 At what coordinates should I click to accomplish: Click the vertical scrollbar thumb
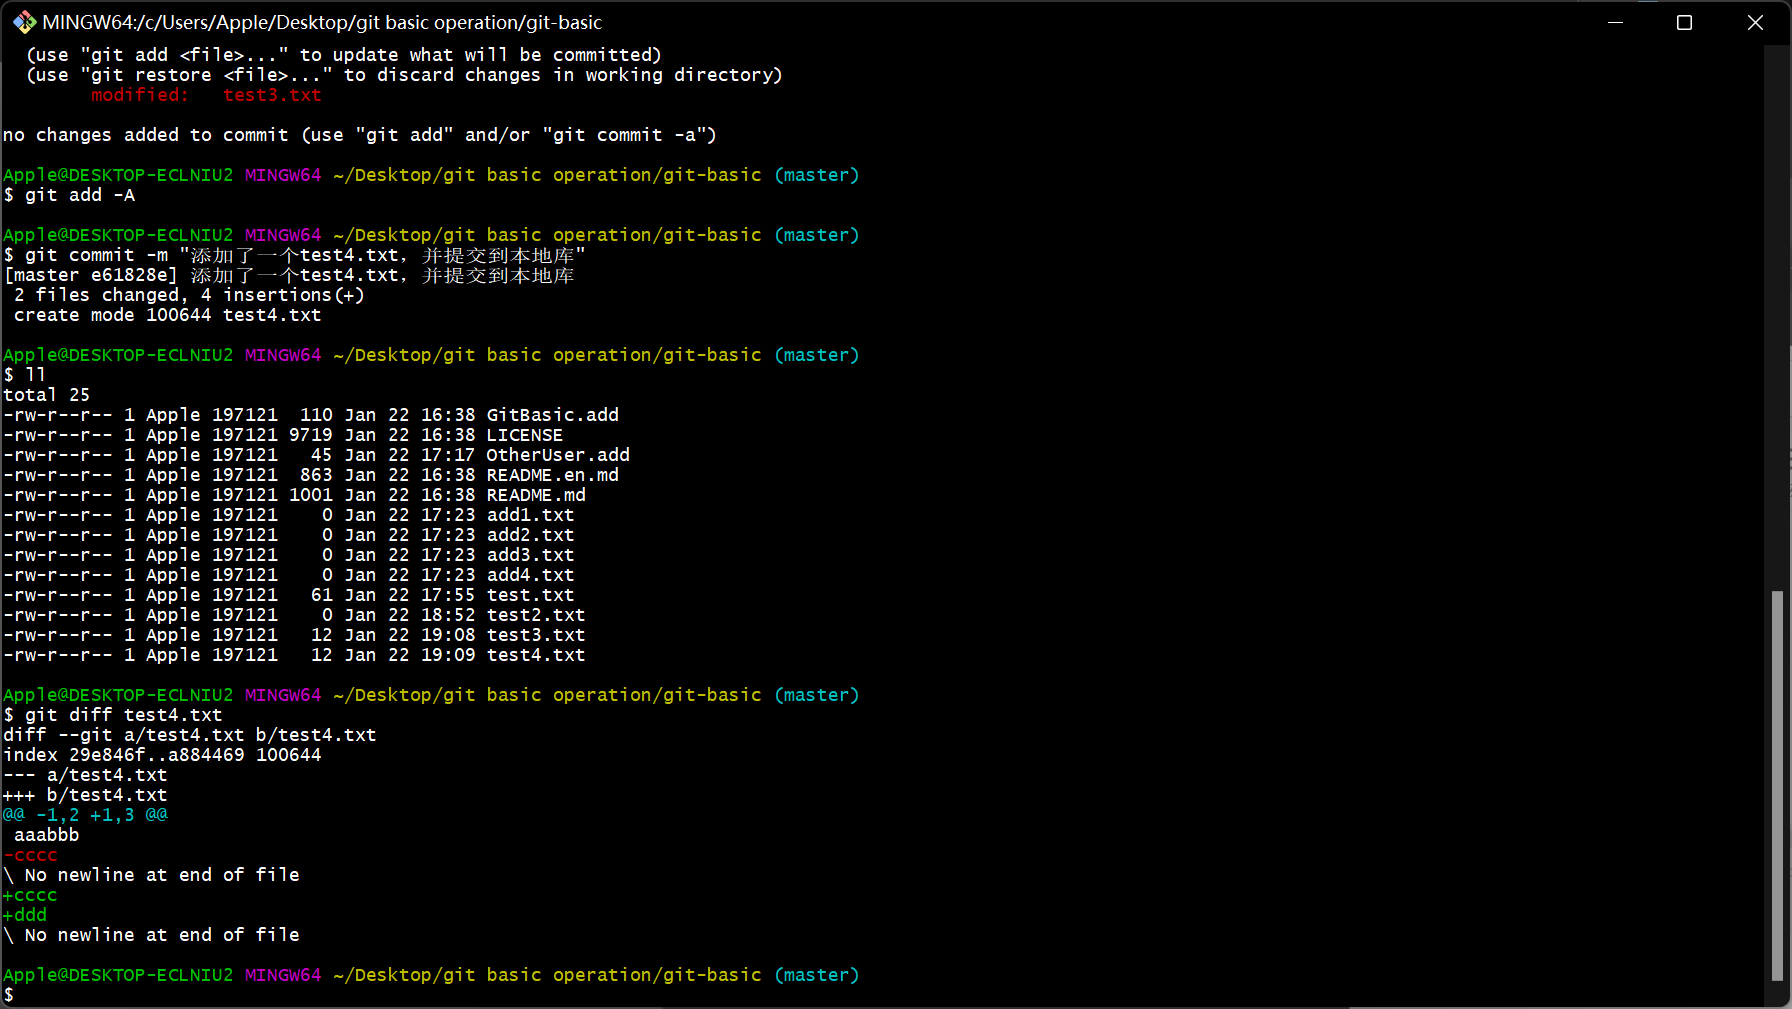pos(1777,785)
